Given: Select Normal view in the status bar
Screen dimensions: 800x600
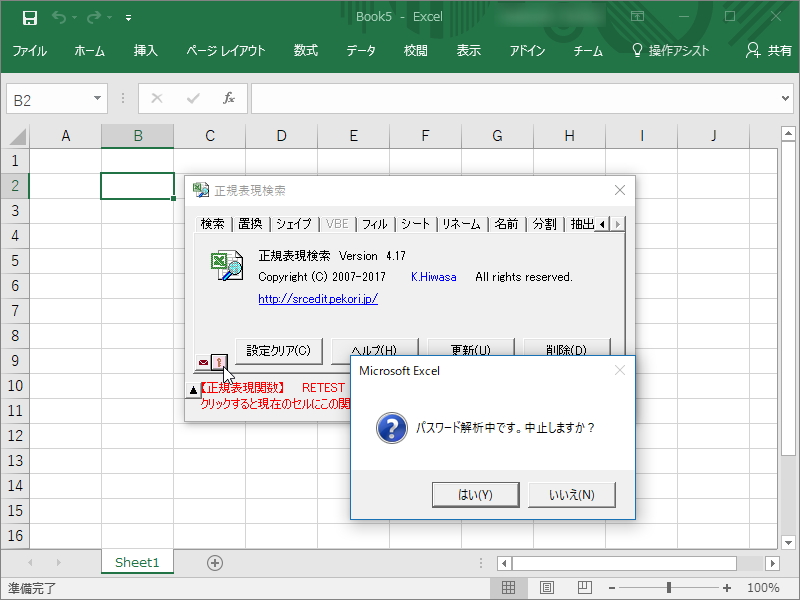Looking at the screenshot, I should pos(508,588).
